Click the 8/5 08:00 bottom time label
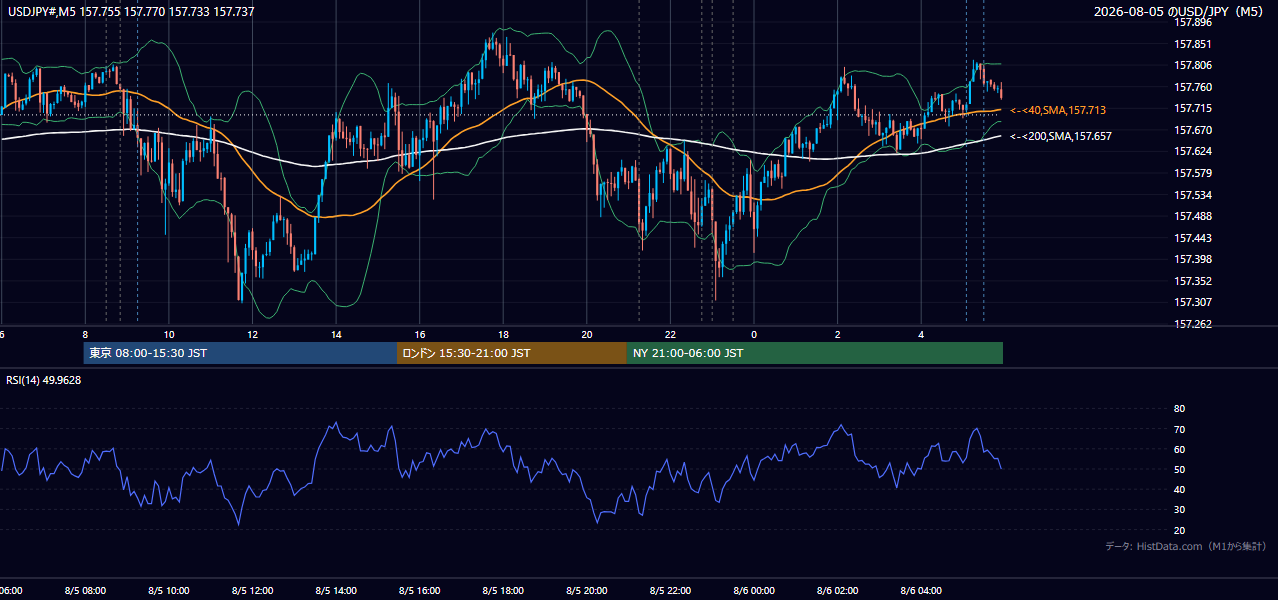 [85, 591]
